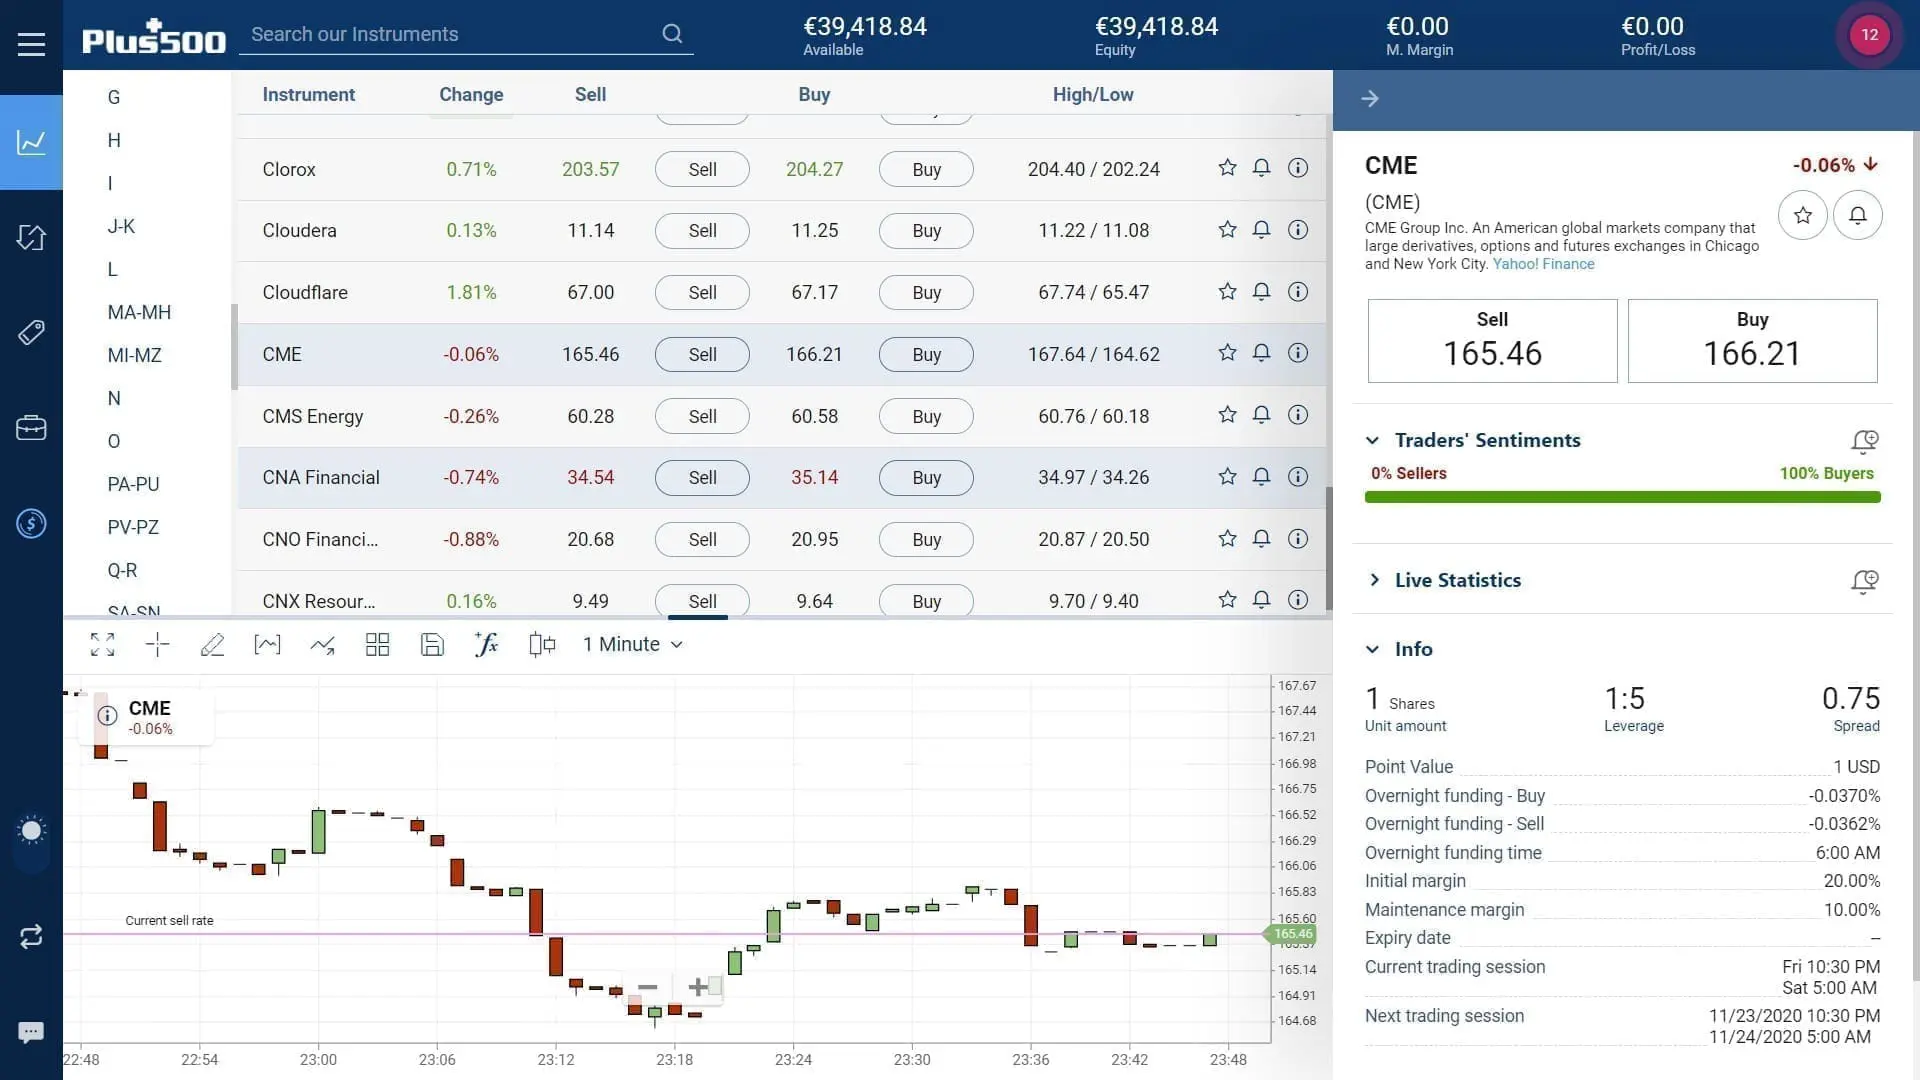This screenshot has width=1920, height=1080.
Task: Add CME to favorites in details panel
Action: tap(1803, 215)
